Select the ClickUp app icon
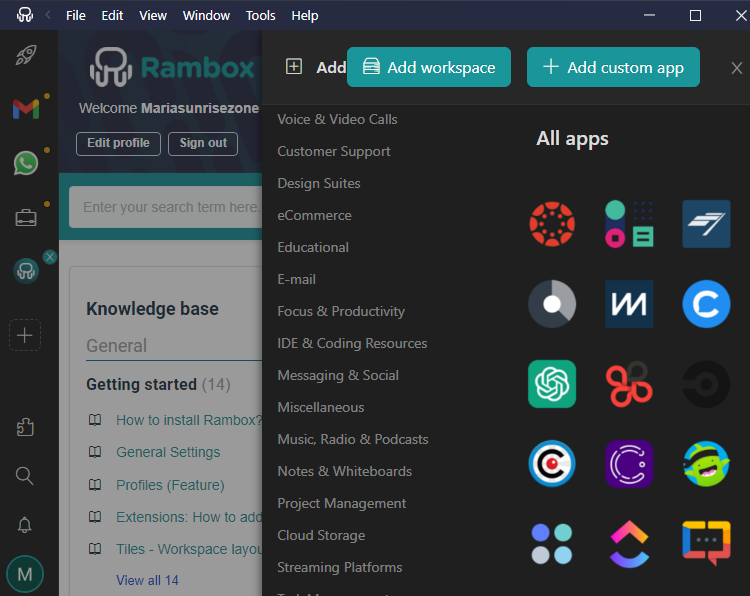The height and width of the screenshot is (596, 750). pyautogui.click(x=629, y=543)
